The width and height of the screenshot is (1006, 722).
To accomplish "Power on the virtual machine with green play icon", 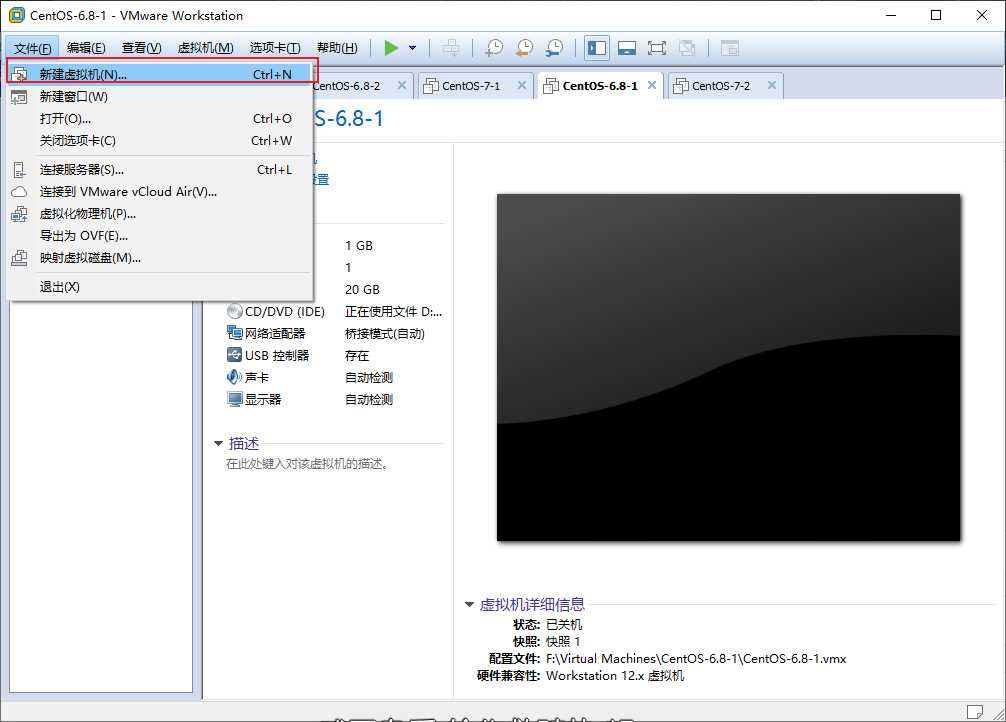I will click(391, 48).
